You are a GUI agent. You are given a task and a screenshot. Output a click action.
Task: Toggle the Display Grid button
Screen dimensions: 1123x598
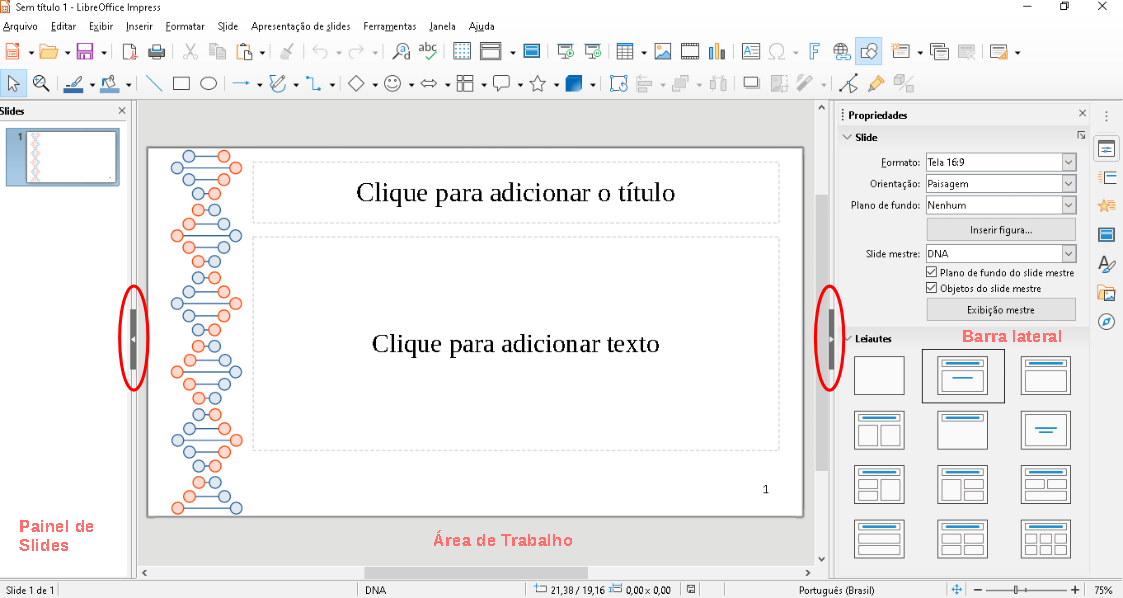click(461, 50)
